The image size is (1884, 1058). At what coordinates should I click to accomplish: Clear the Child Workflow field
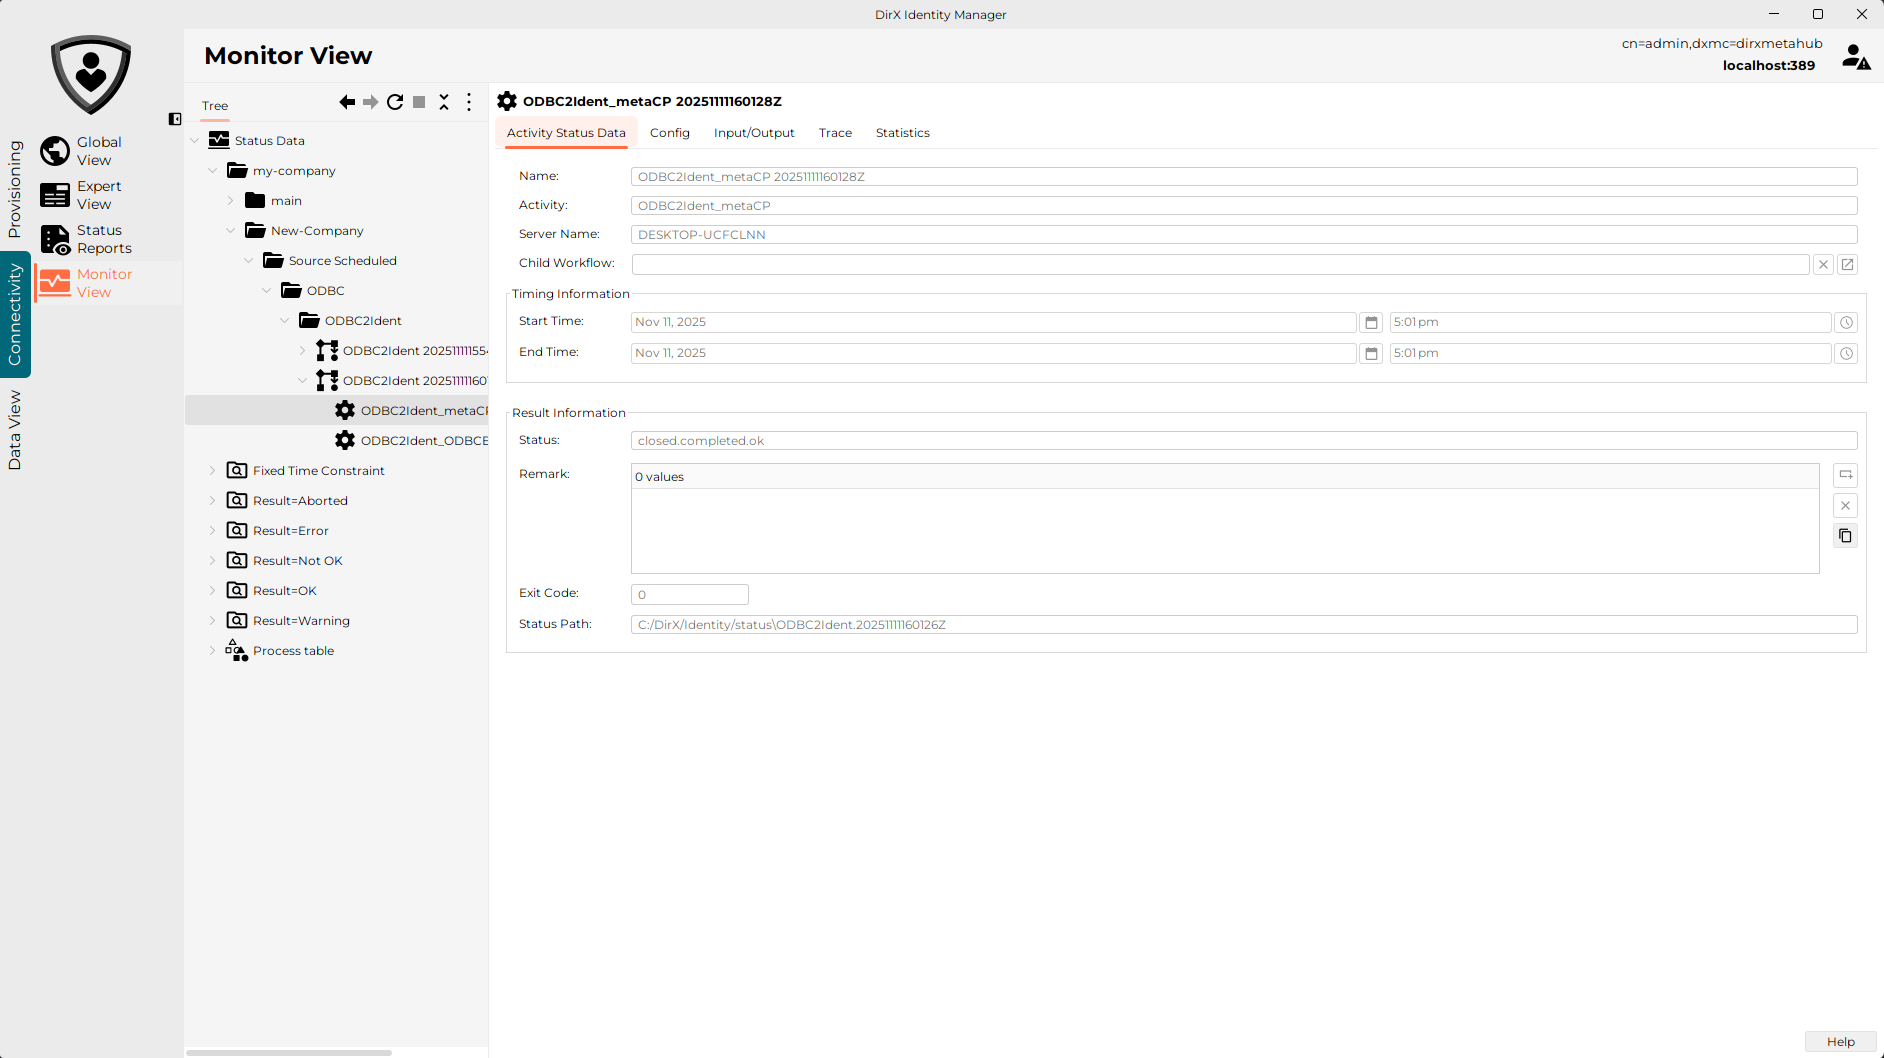tap(1824, 265)
